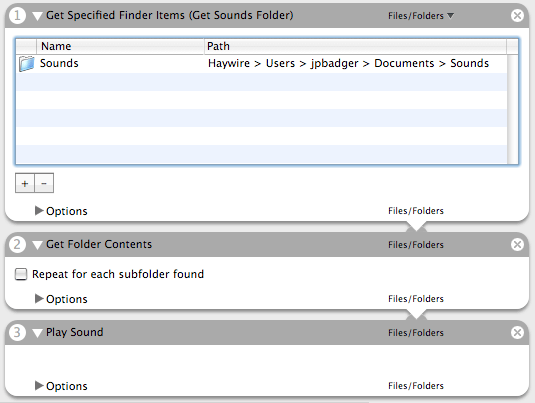Click step number 1 badge
The image size is (535, 403).
[x=17, y=16]
